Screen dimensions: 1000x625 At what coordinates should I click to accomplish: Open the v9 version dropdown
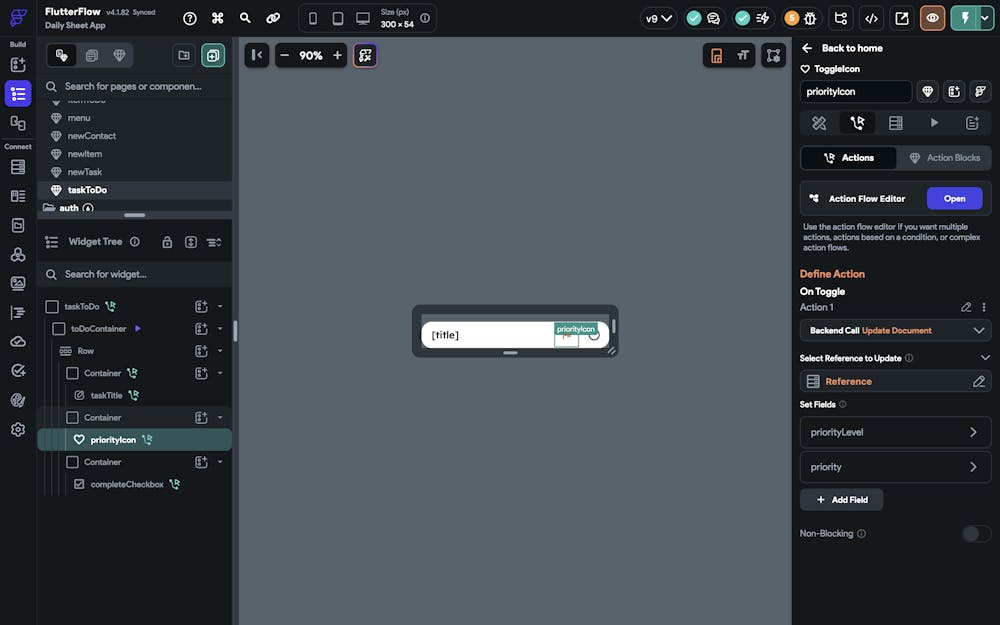(x=658, y=18)
